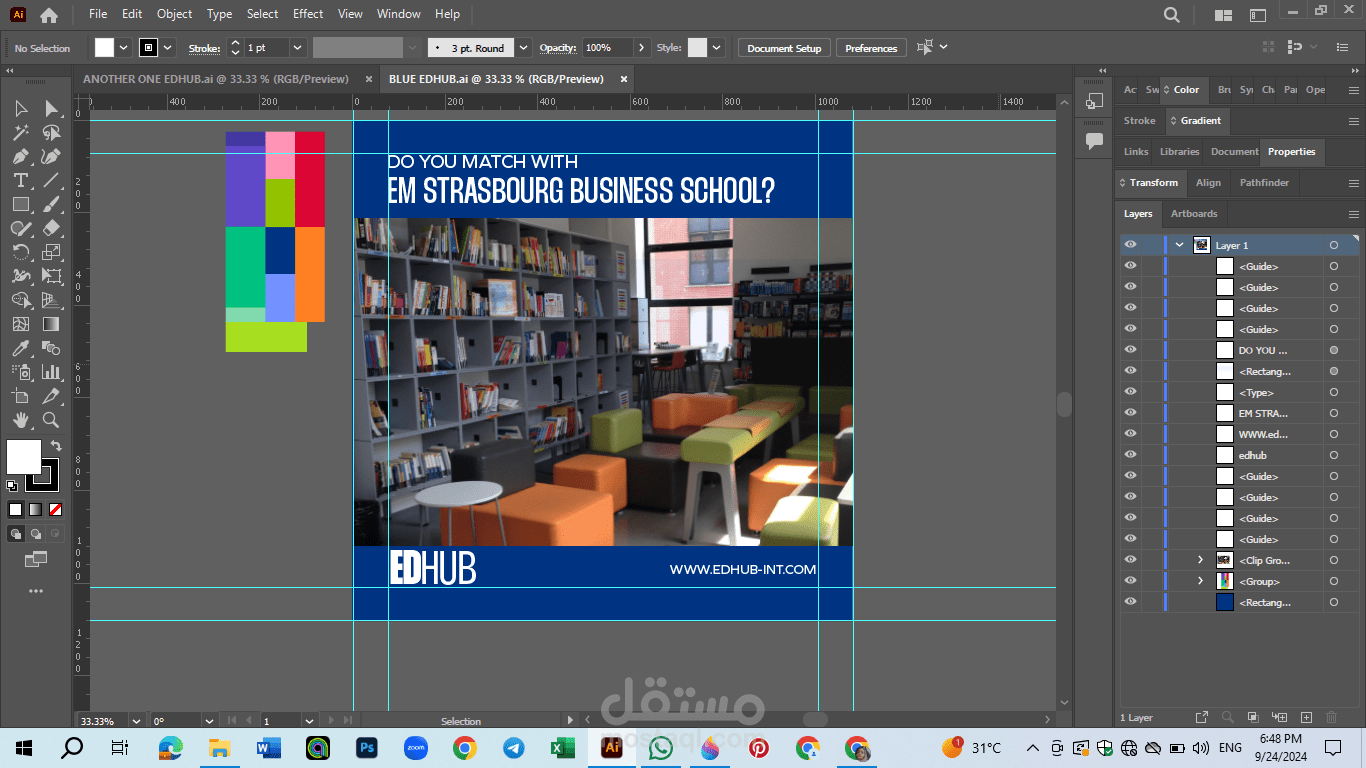
Task: Click the search icon in the top bar
Action: 1172,14
